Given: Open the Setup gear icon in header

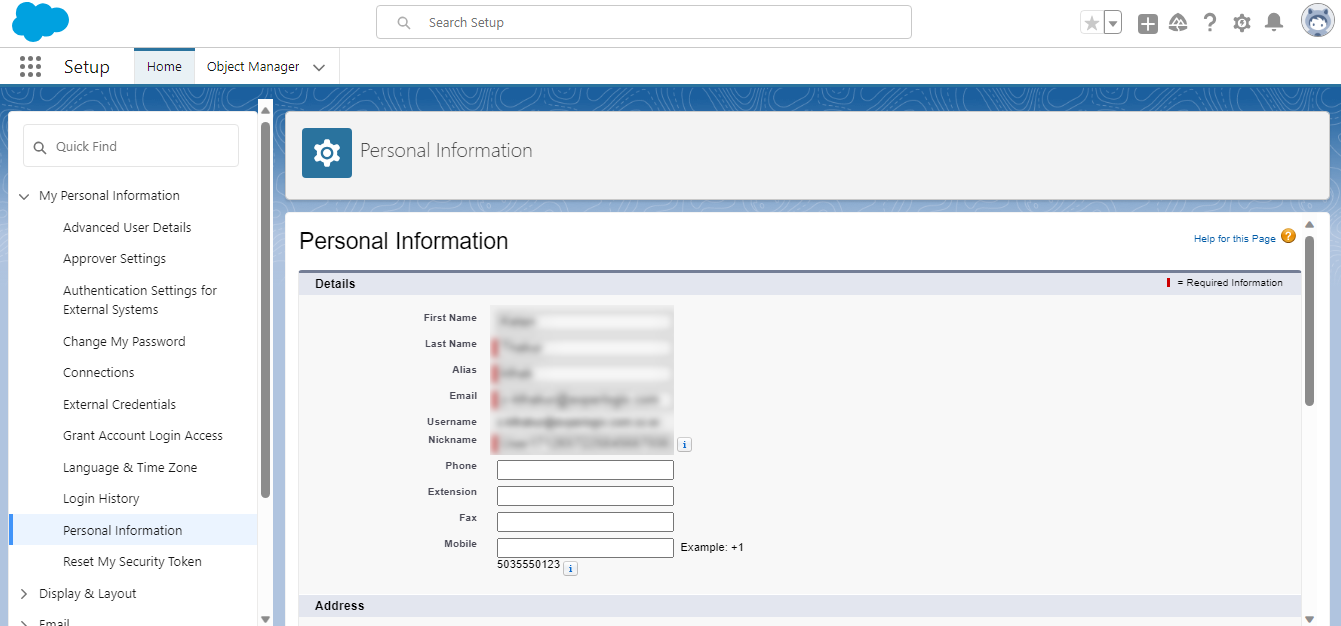Looking at the screenshot, I should (x=1242, y=23).
